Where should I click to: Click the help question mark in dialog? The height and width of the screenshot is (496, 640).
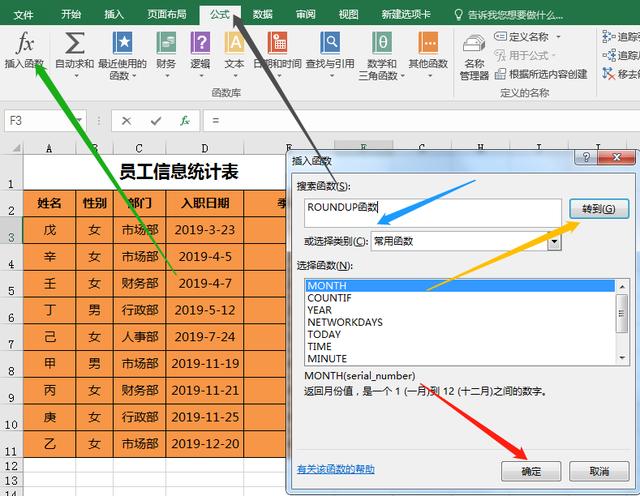click(586, 157)
